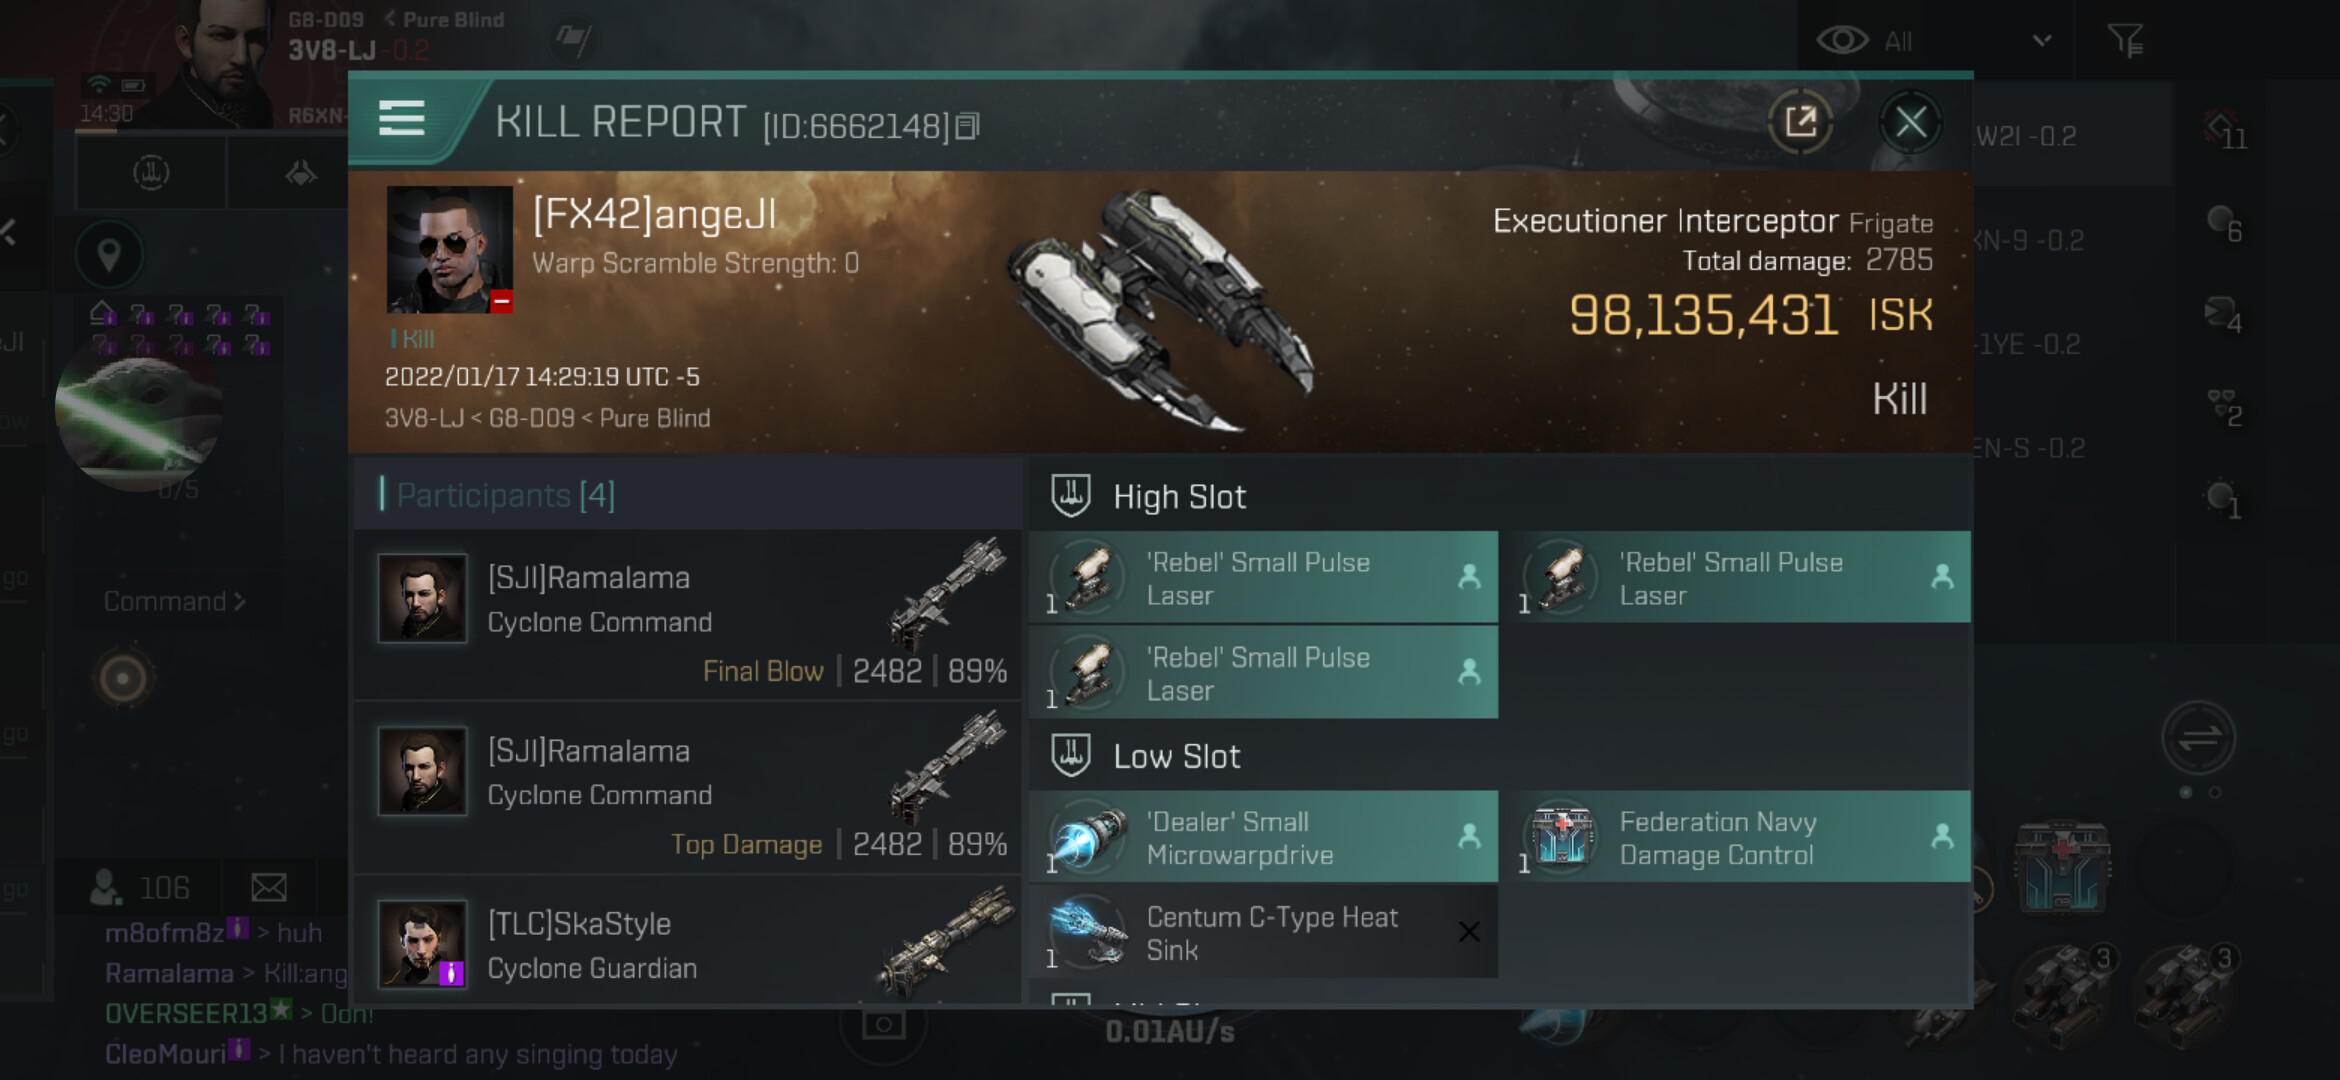2340x1080 pixels.
Task: Select the 'Dealer' Small Microwarpdrive module
Action: [1263, 838]
